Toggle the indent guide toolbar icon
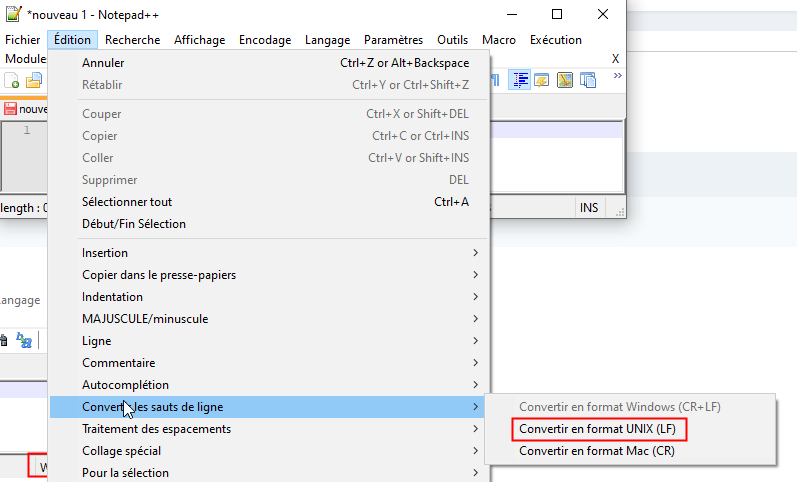This screenshot has width=797, height=482. click(x=519, y=80)
